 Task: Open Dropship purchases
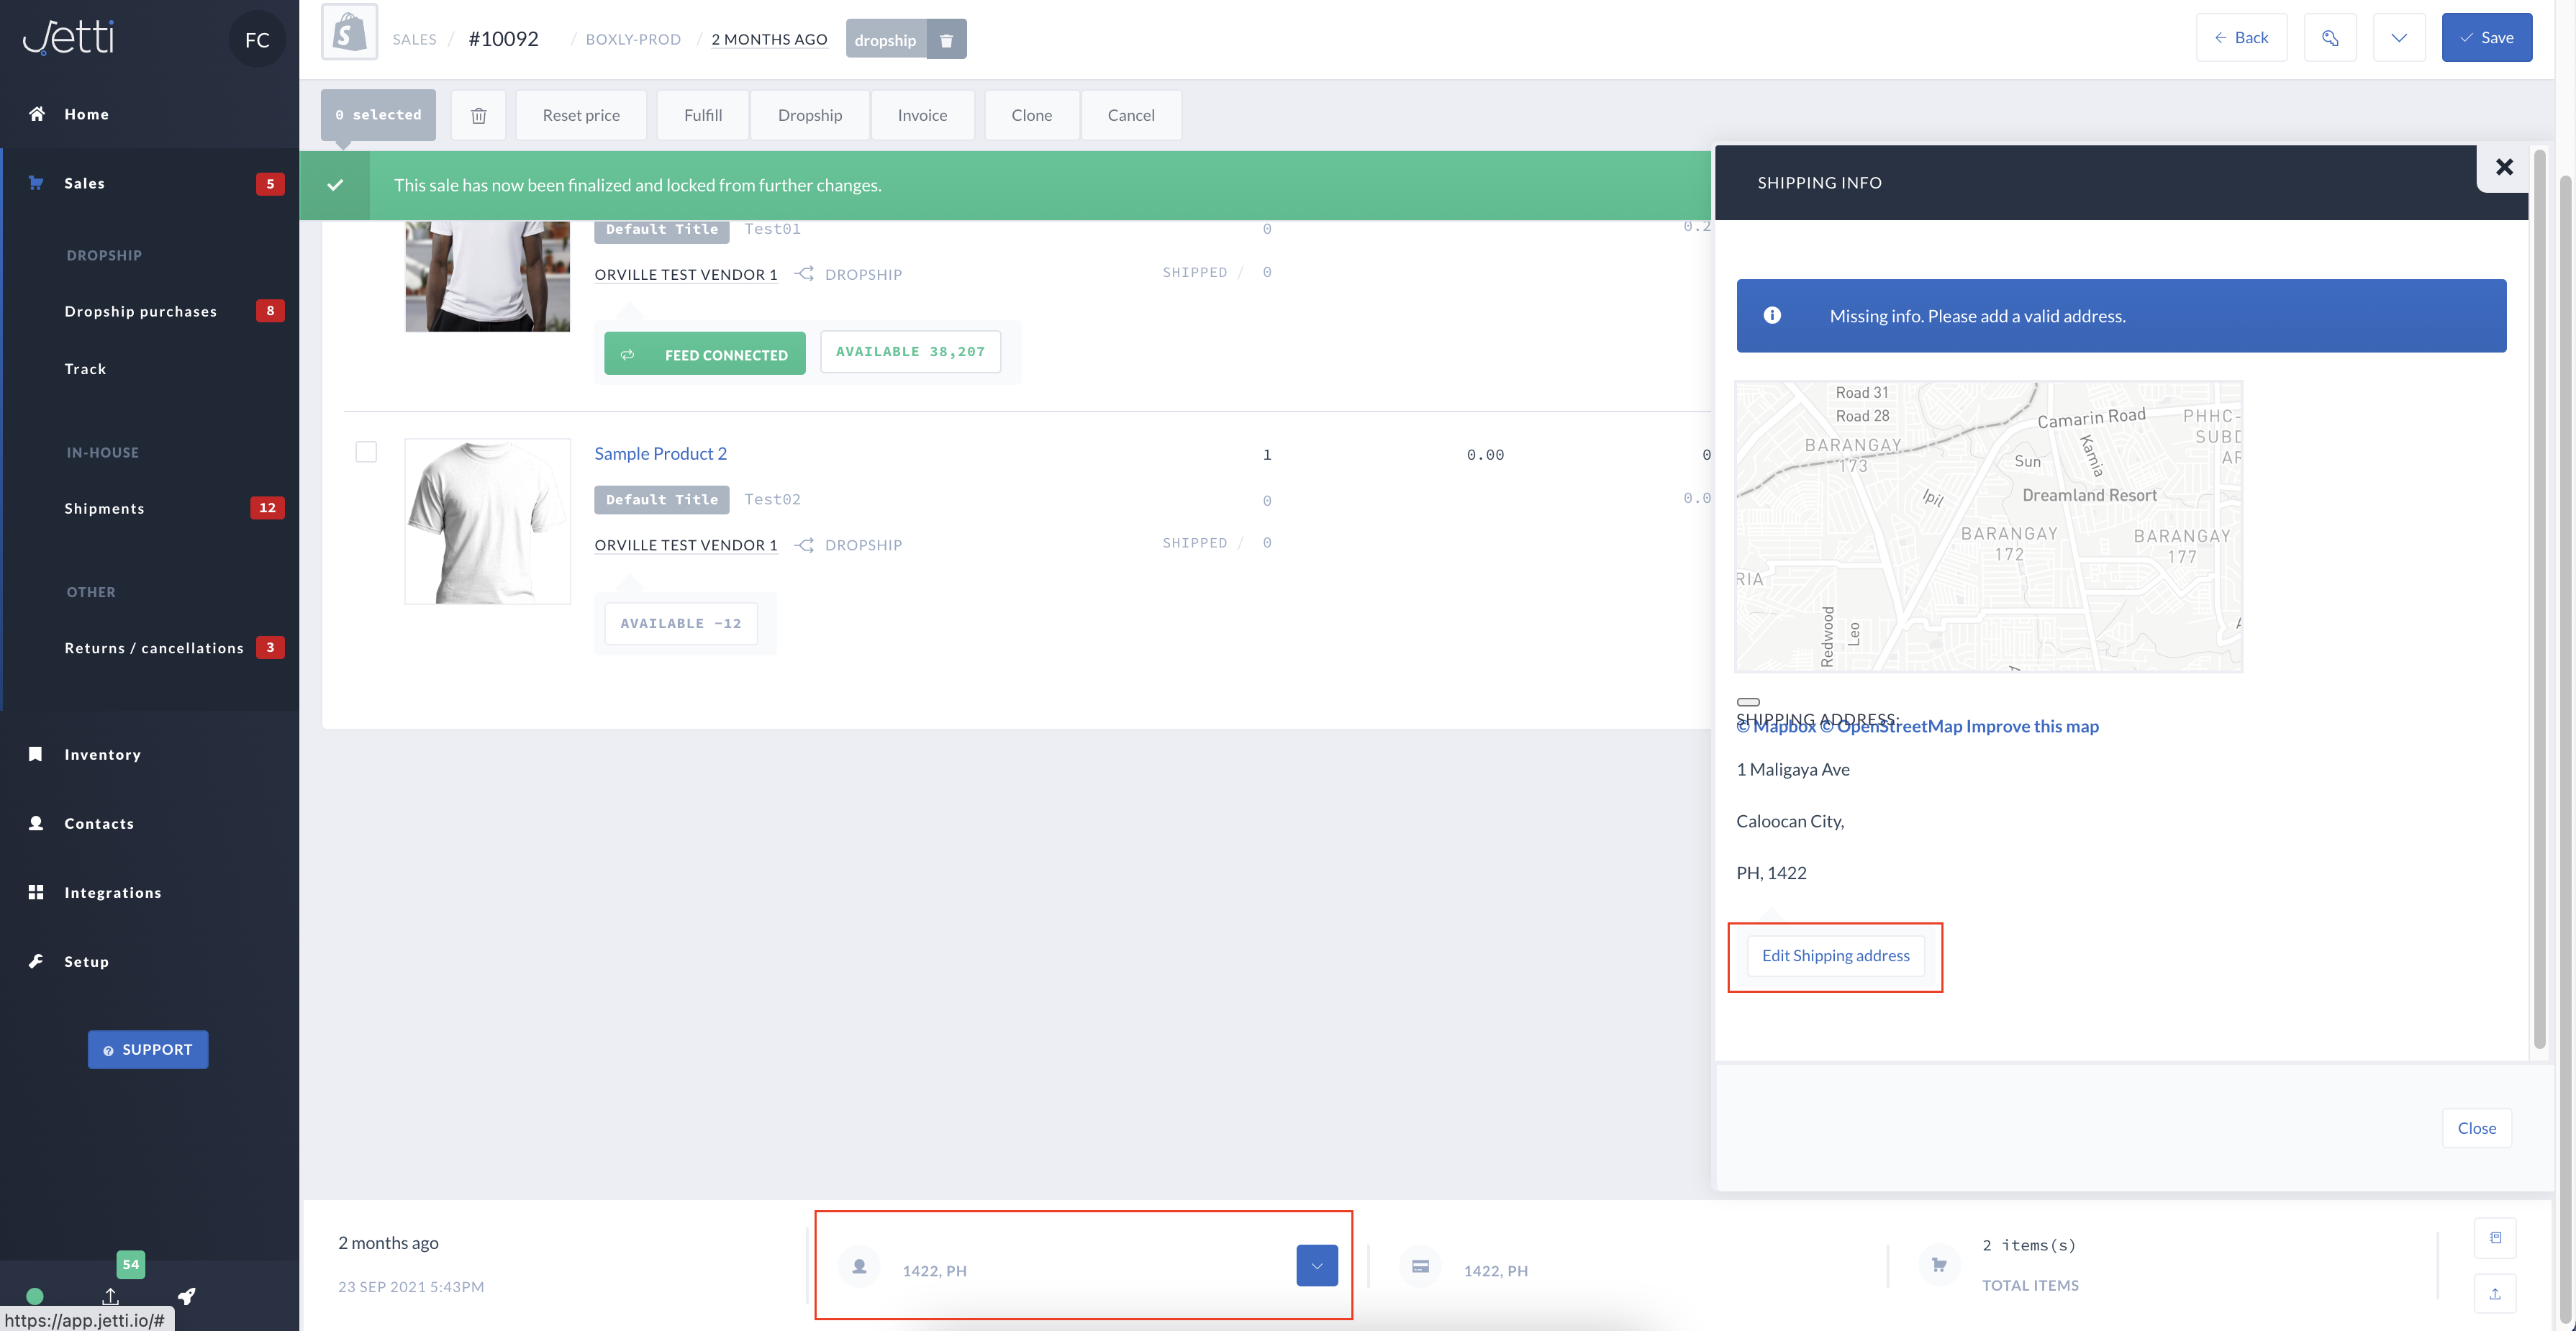[141, 311]
